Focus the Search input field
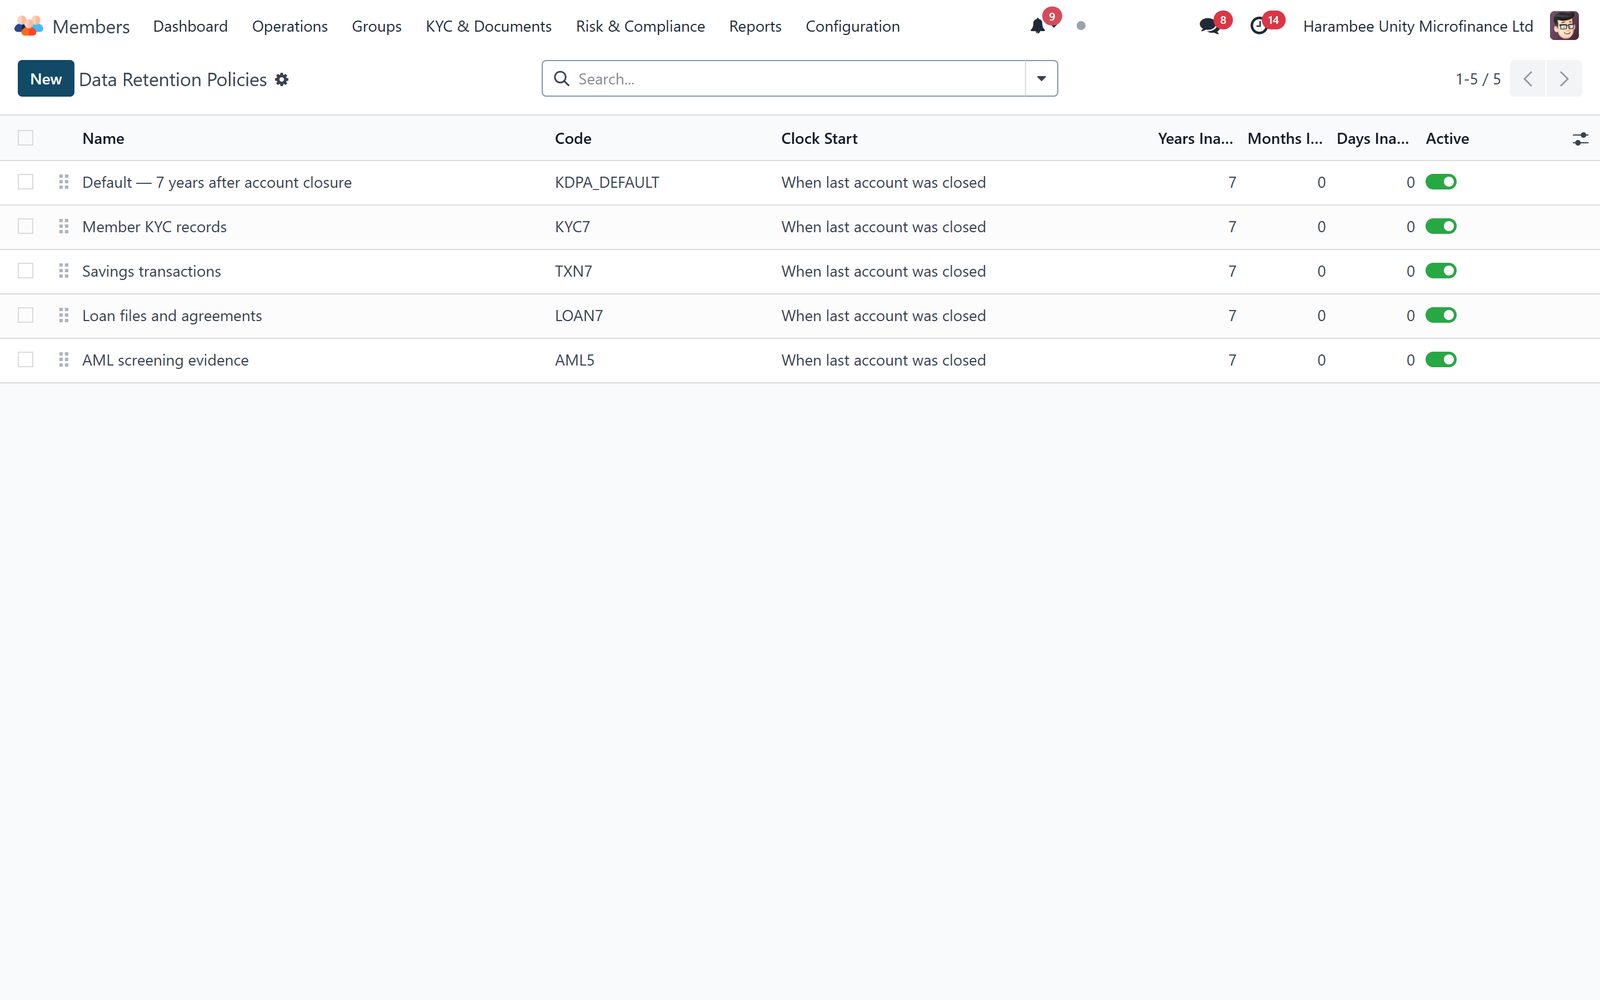The height and width of the screenshot is (1000, 1600). coord(800,79)
